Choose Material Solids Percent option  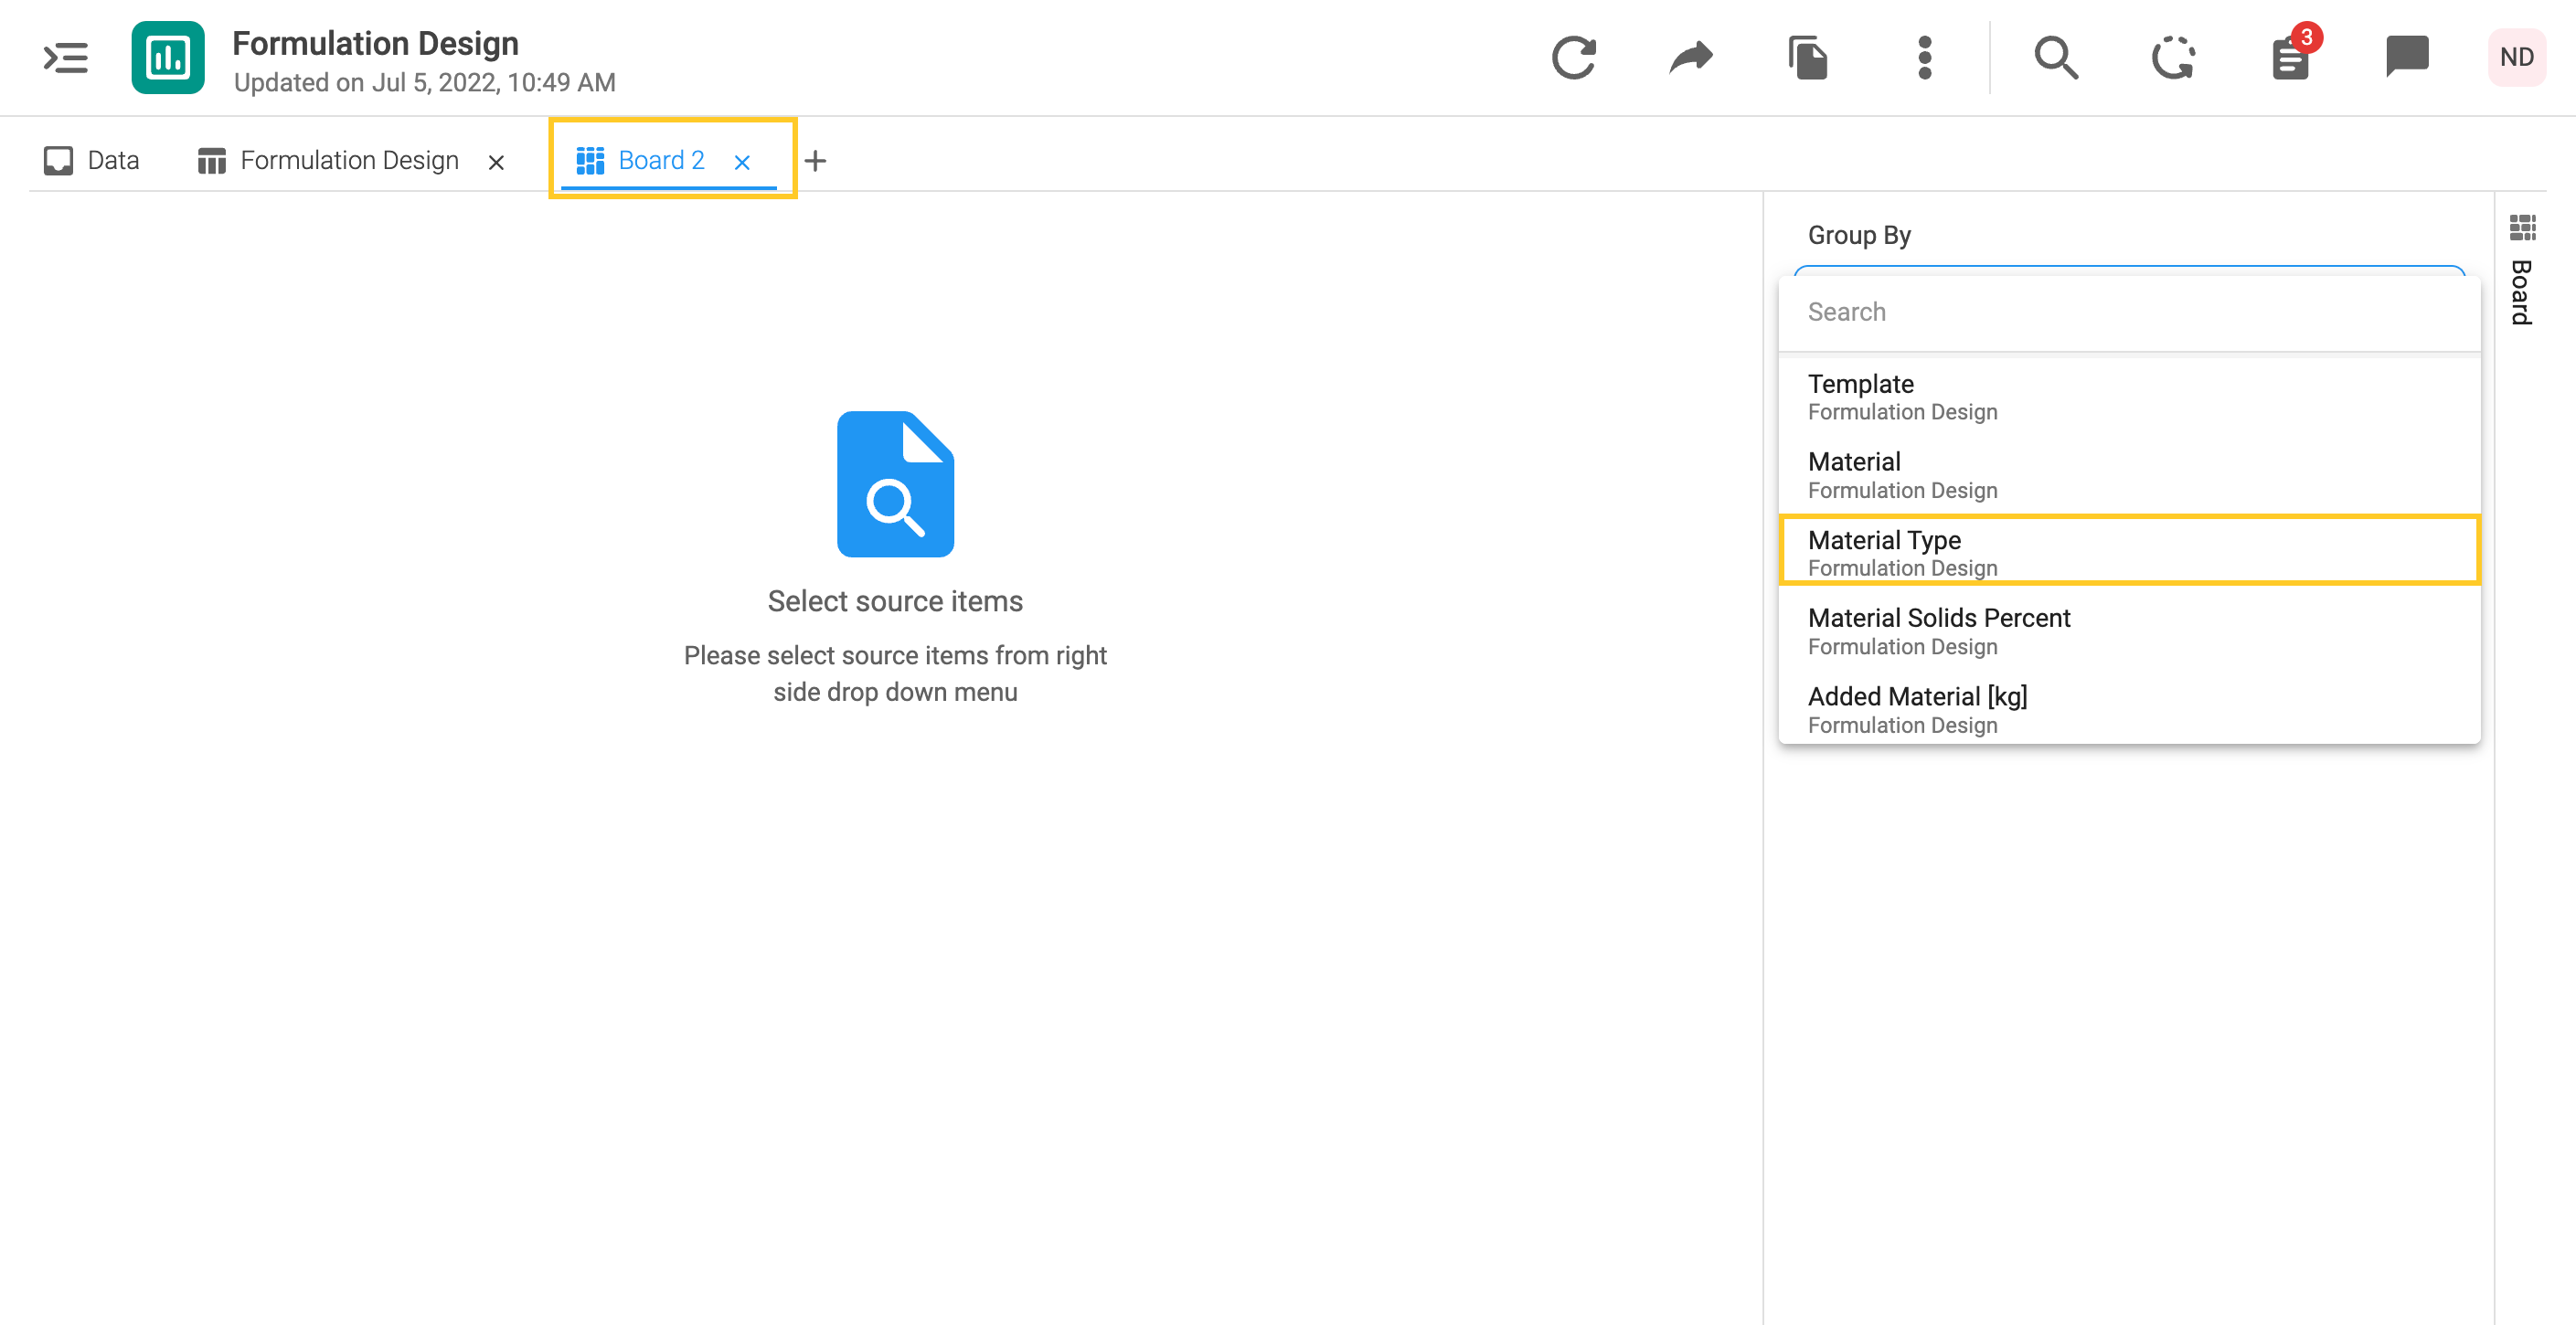pyautogui.click(x=2129, y=631)
